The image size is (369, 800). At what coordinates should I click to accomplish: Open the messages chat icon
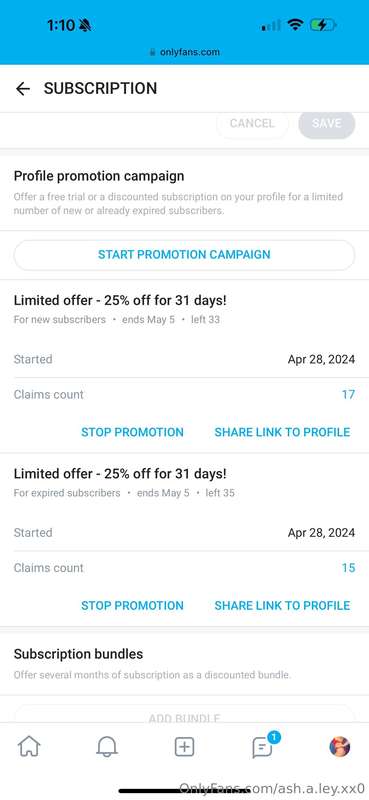262,747
